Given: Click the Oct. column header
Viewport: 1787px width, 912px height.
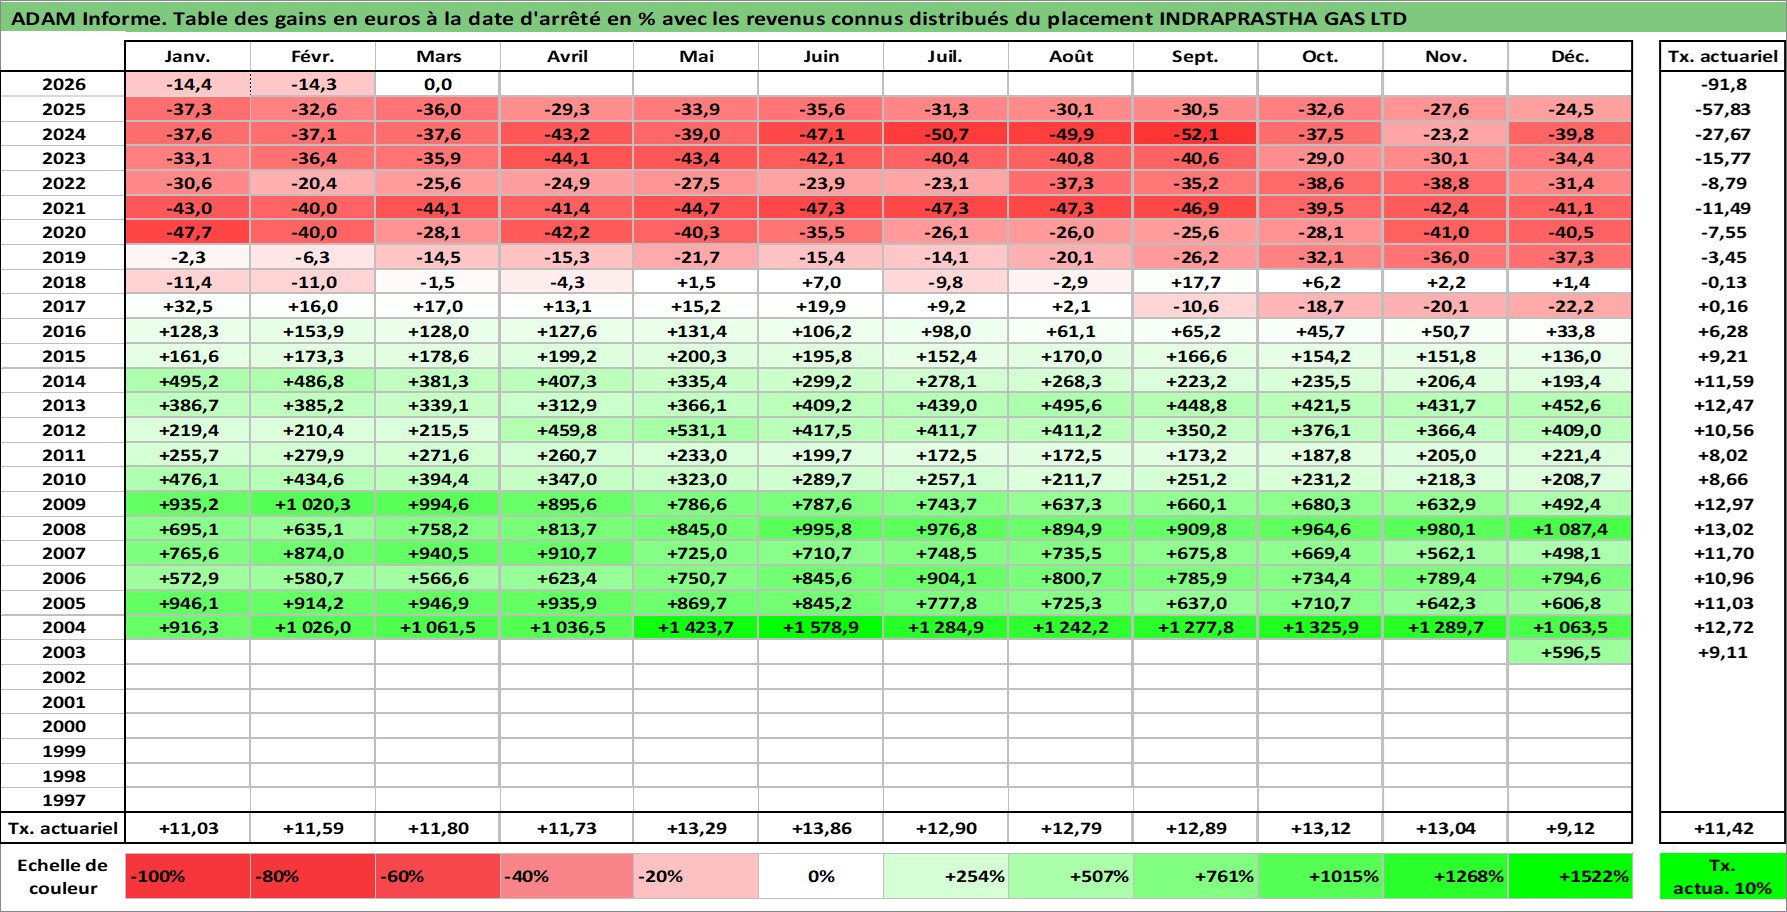Looking at the screenshot, I should pyautogui.click(x=1321, y=56).
